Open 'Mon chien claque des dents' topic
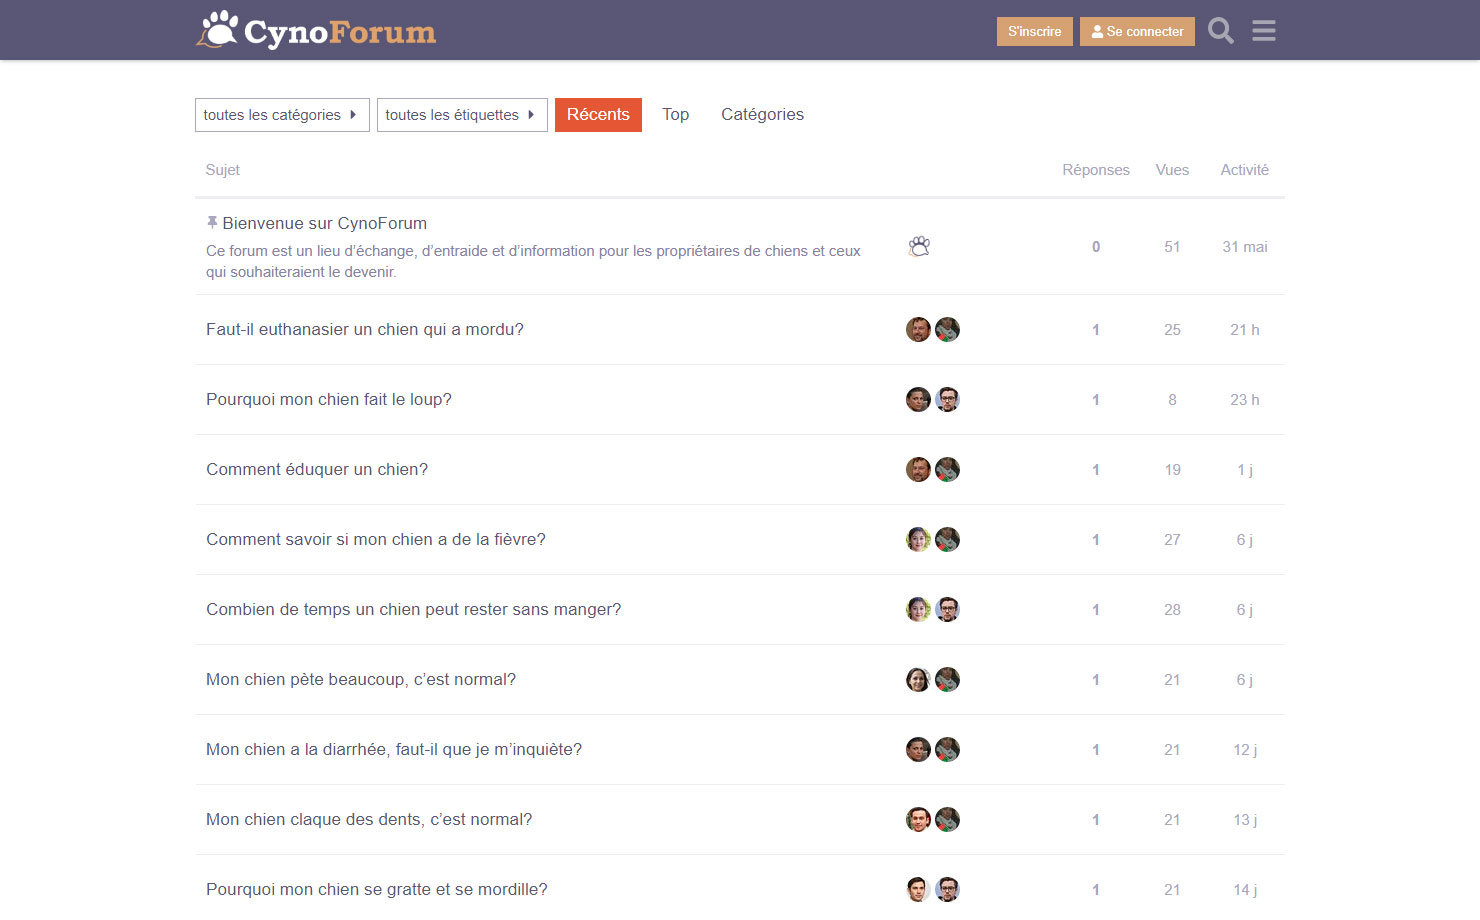Viewport: 1480px width, 920px height. [369, 819]
